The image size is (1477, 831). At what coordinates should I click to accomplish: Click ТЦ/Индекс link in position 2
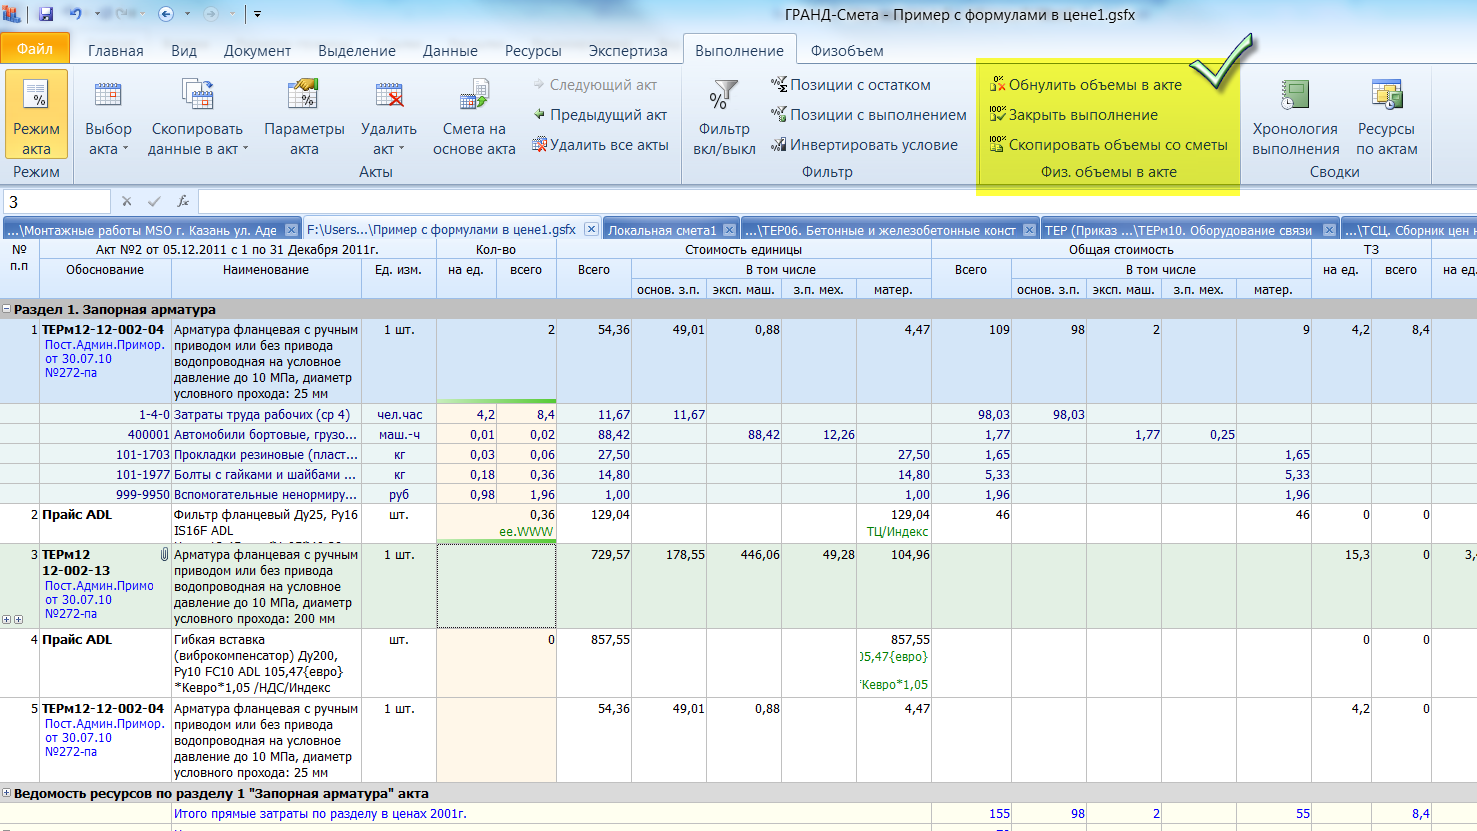pyautogui.click(x=897, y=532)
